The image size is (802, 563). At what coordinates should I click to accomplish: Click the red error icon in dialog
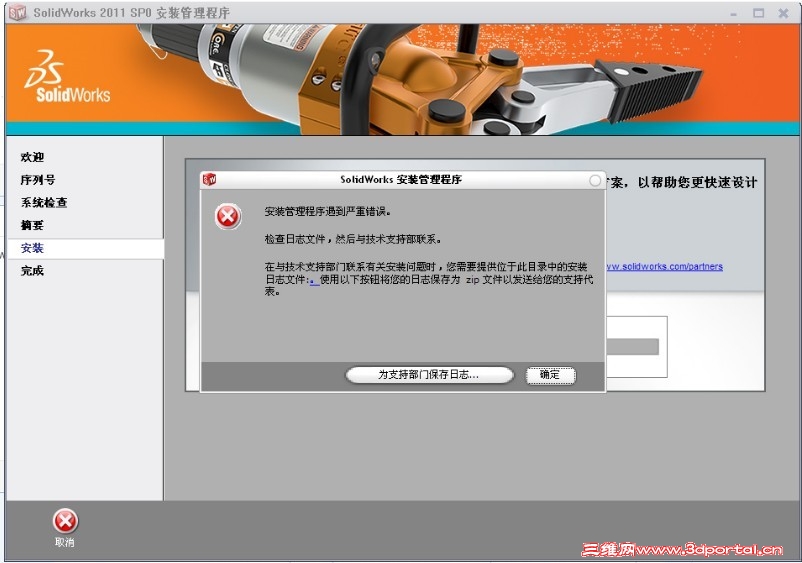click(228, 216)
